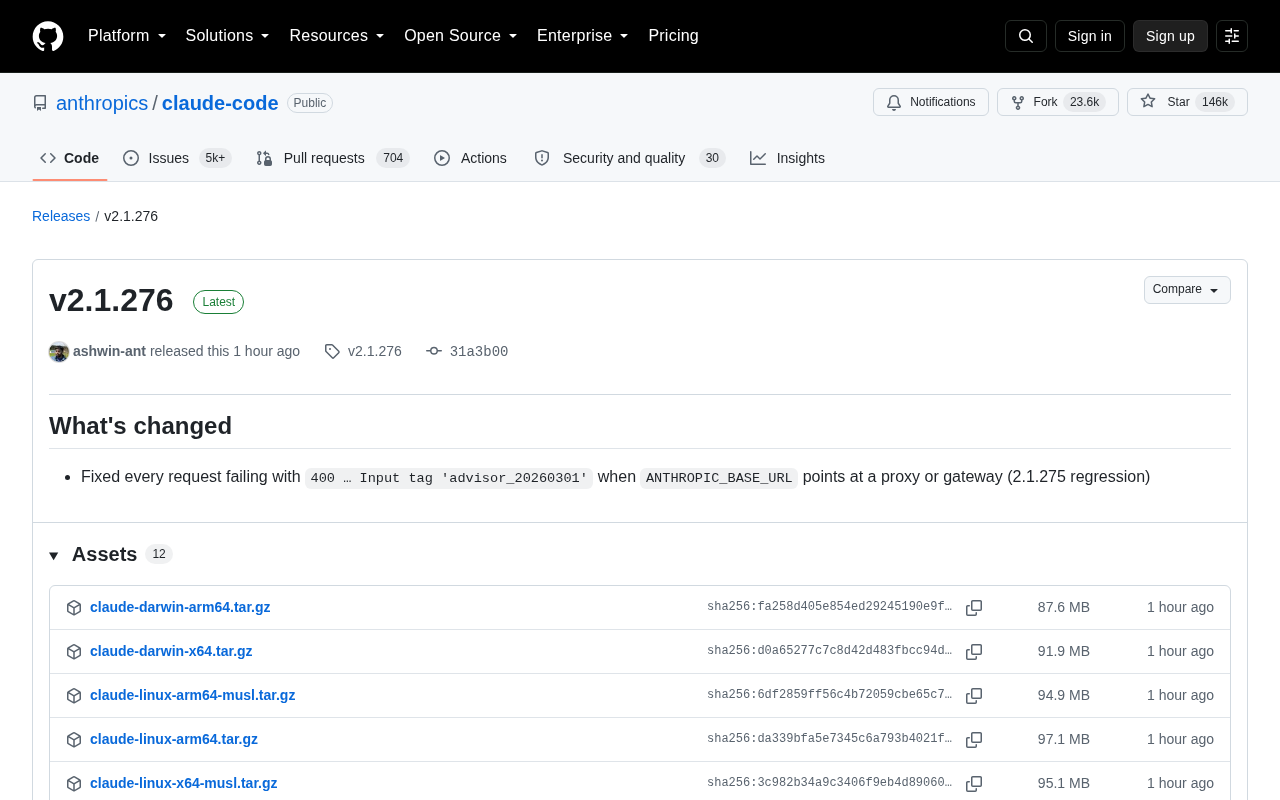1280x800 pixels.
Task: Click the package icon for claude-darwin-arm64.tar.gz
Action: (x=74, y=608)
